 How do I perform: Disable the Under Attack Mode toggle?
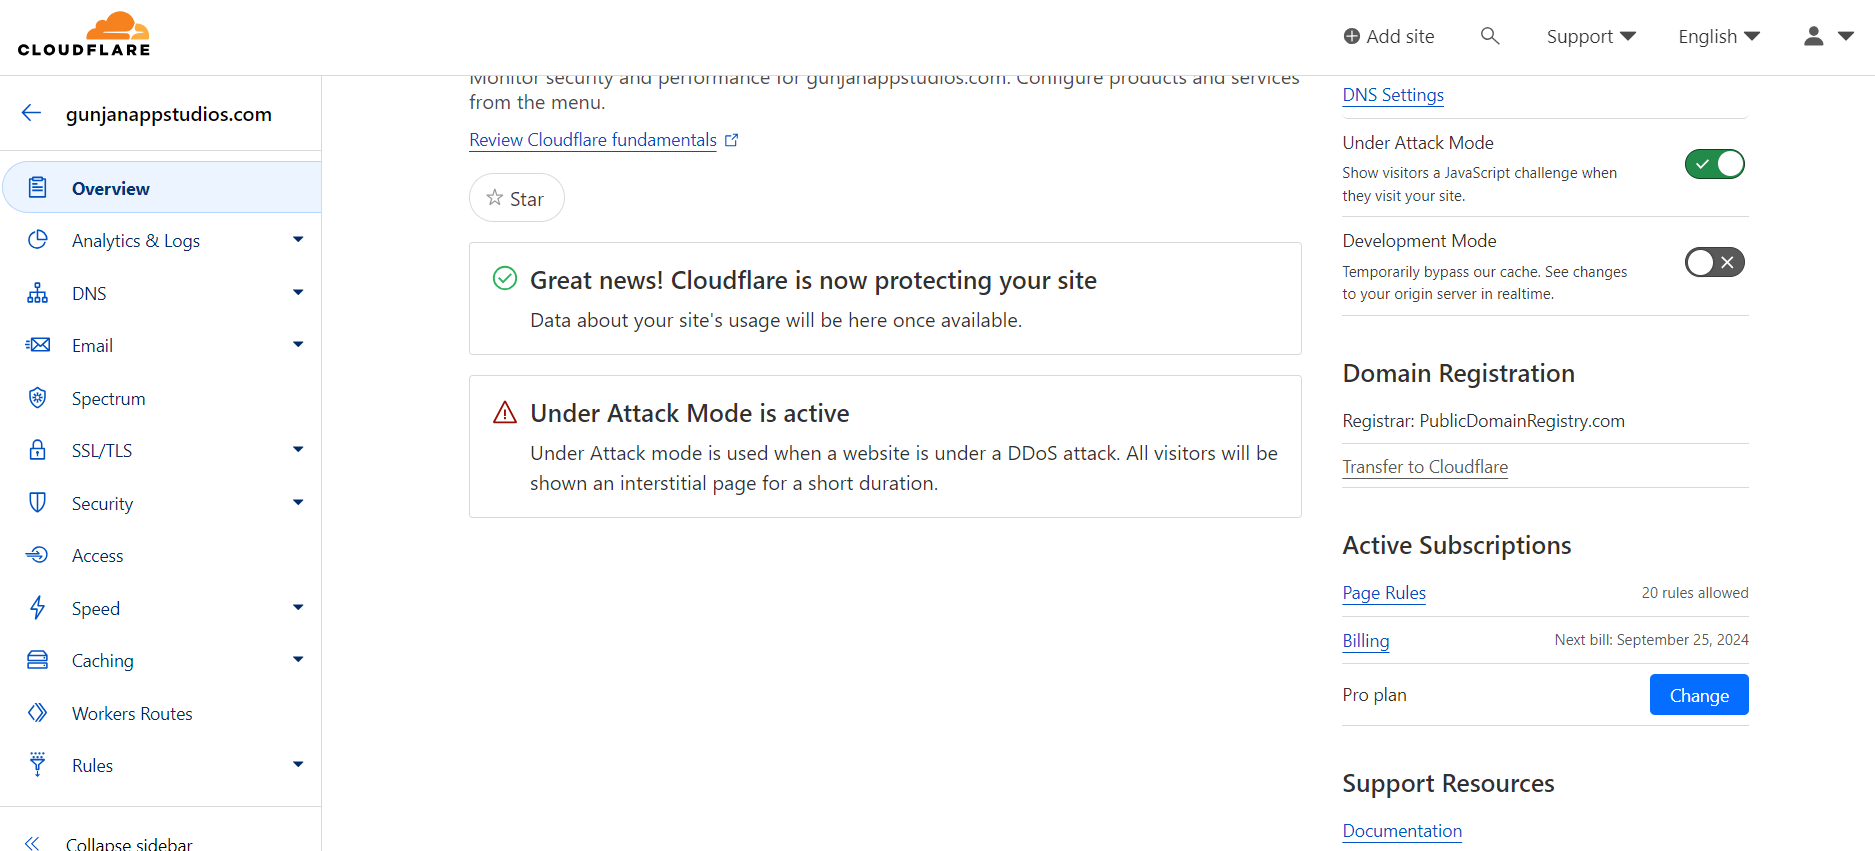1714,164
